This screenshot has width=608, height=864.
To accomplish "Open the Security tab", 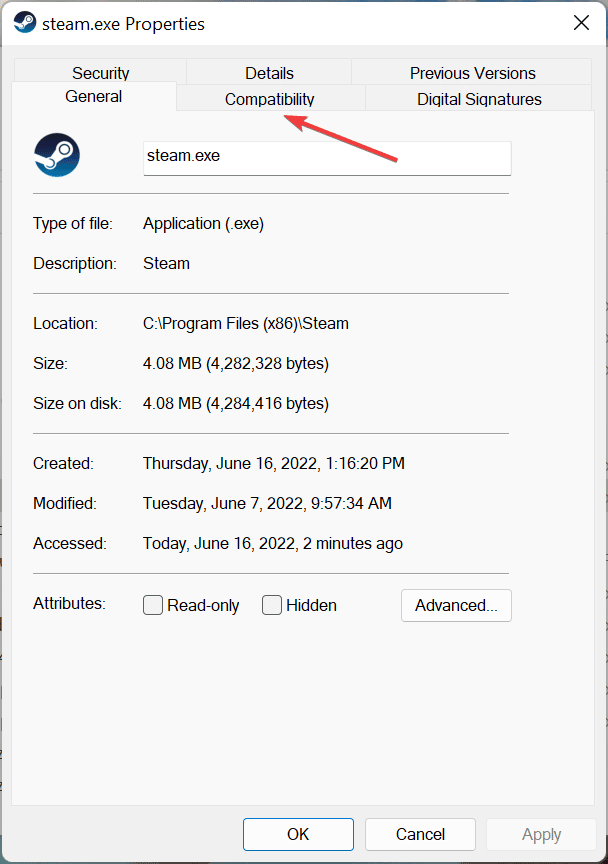I will (100, 72).
